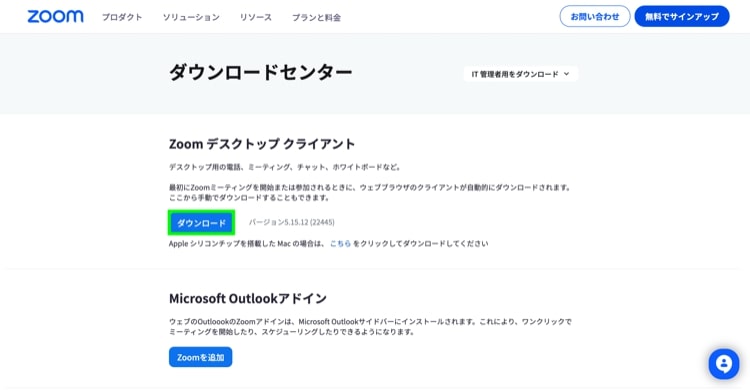The width and height of the screenshot is (750, 390).
Task: Open the chat assistant bubble icon
Action: tap(724, 364)
